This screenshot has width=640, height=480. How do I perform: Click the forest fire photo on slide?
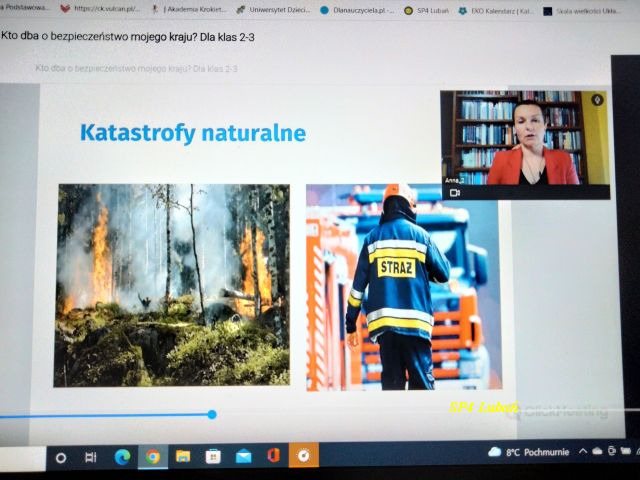pos(172,285)
